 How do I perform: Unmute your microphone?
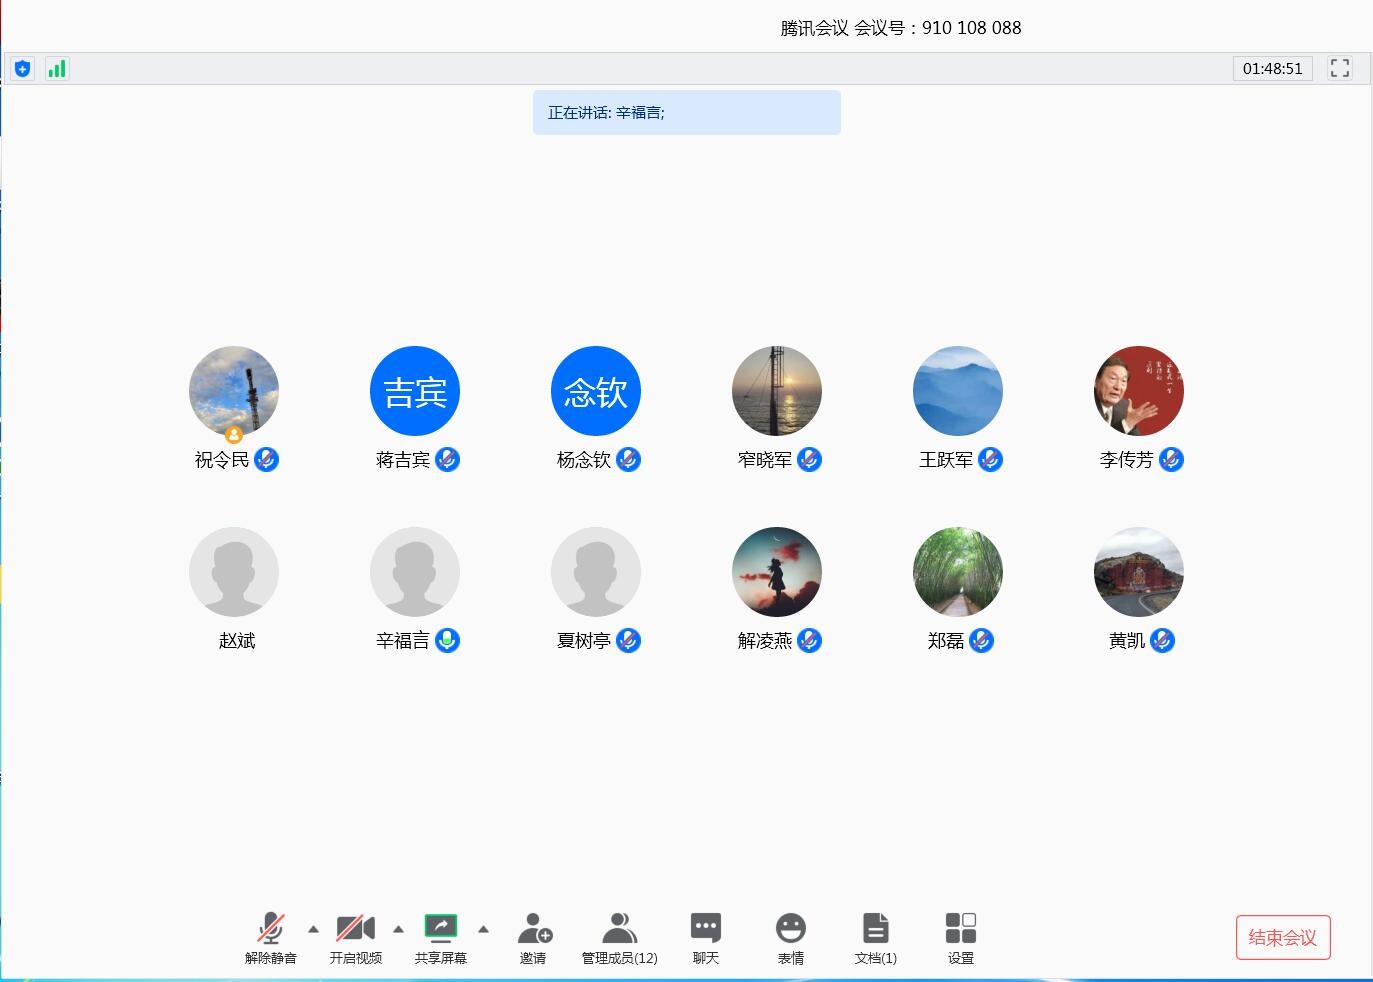point(270,937)
